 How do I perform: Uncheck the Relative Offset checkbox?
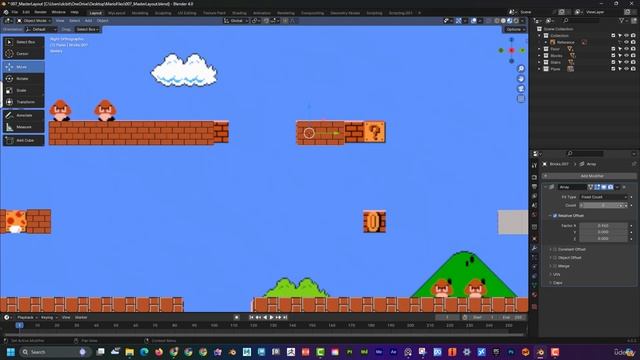point(555,216)
